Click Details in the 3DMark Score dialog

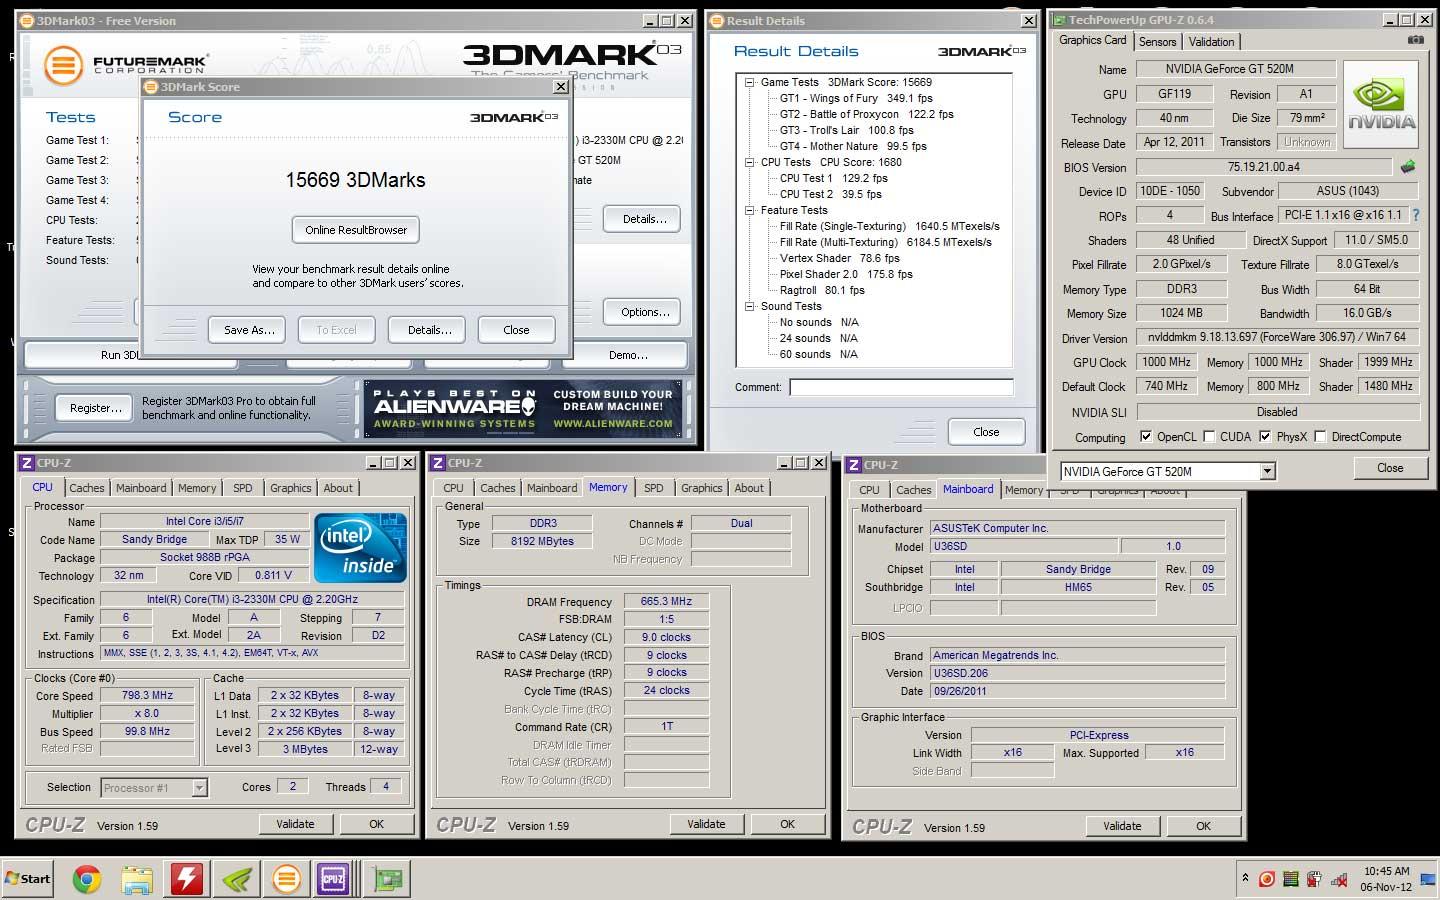(429, 330)
